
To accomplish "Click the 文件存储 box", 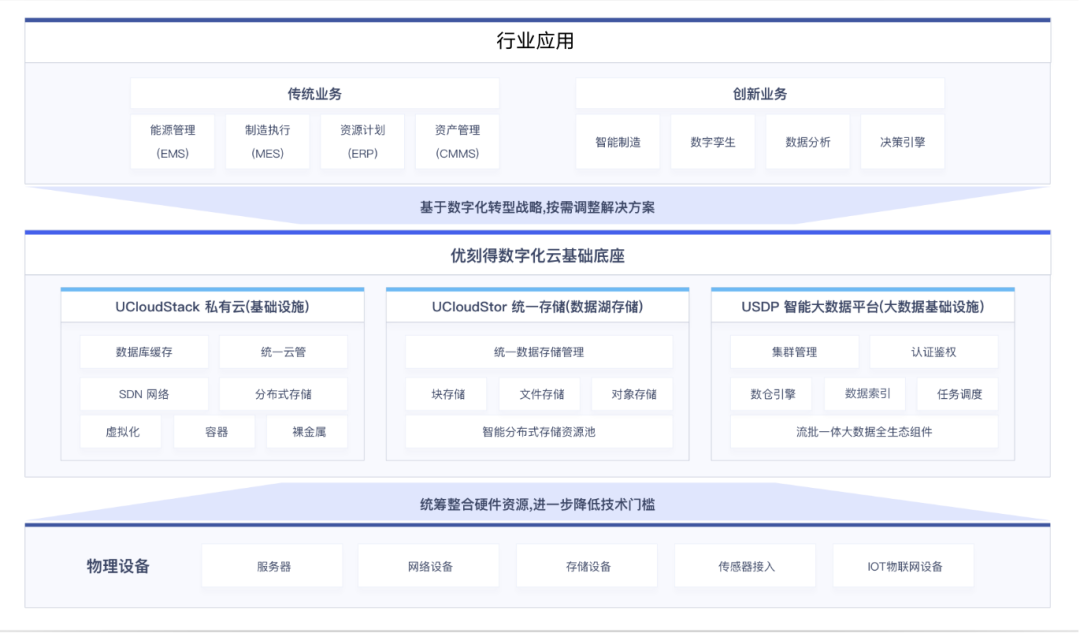I will [x=540, y=394].
